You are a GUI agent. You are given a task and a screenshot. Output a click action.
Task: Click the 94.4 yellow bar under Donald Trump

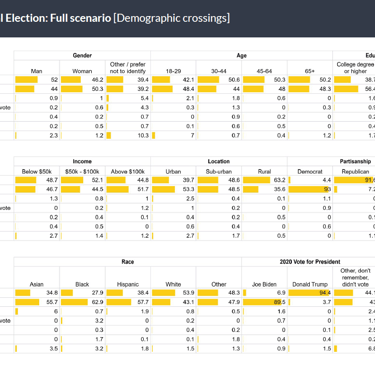pyautogui.click(x=309, y=293)
